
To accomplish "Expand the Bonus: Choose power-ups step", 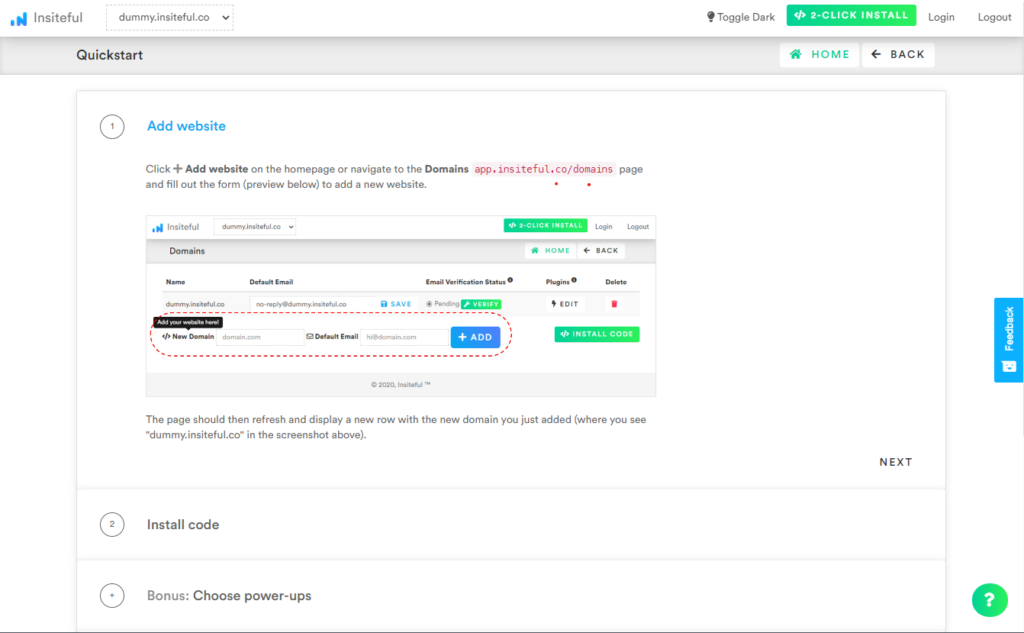I will (229, 596).
